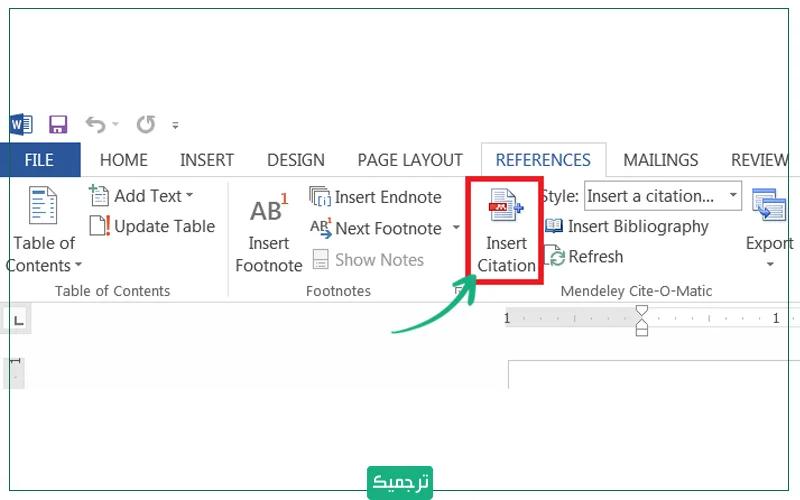Click Insert Endnote

(376, 197)
